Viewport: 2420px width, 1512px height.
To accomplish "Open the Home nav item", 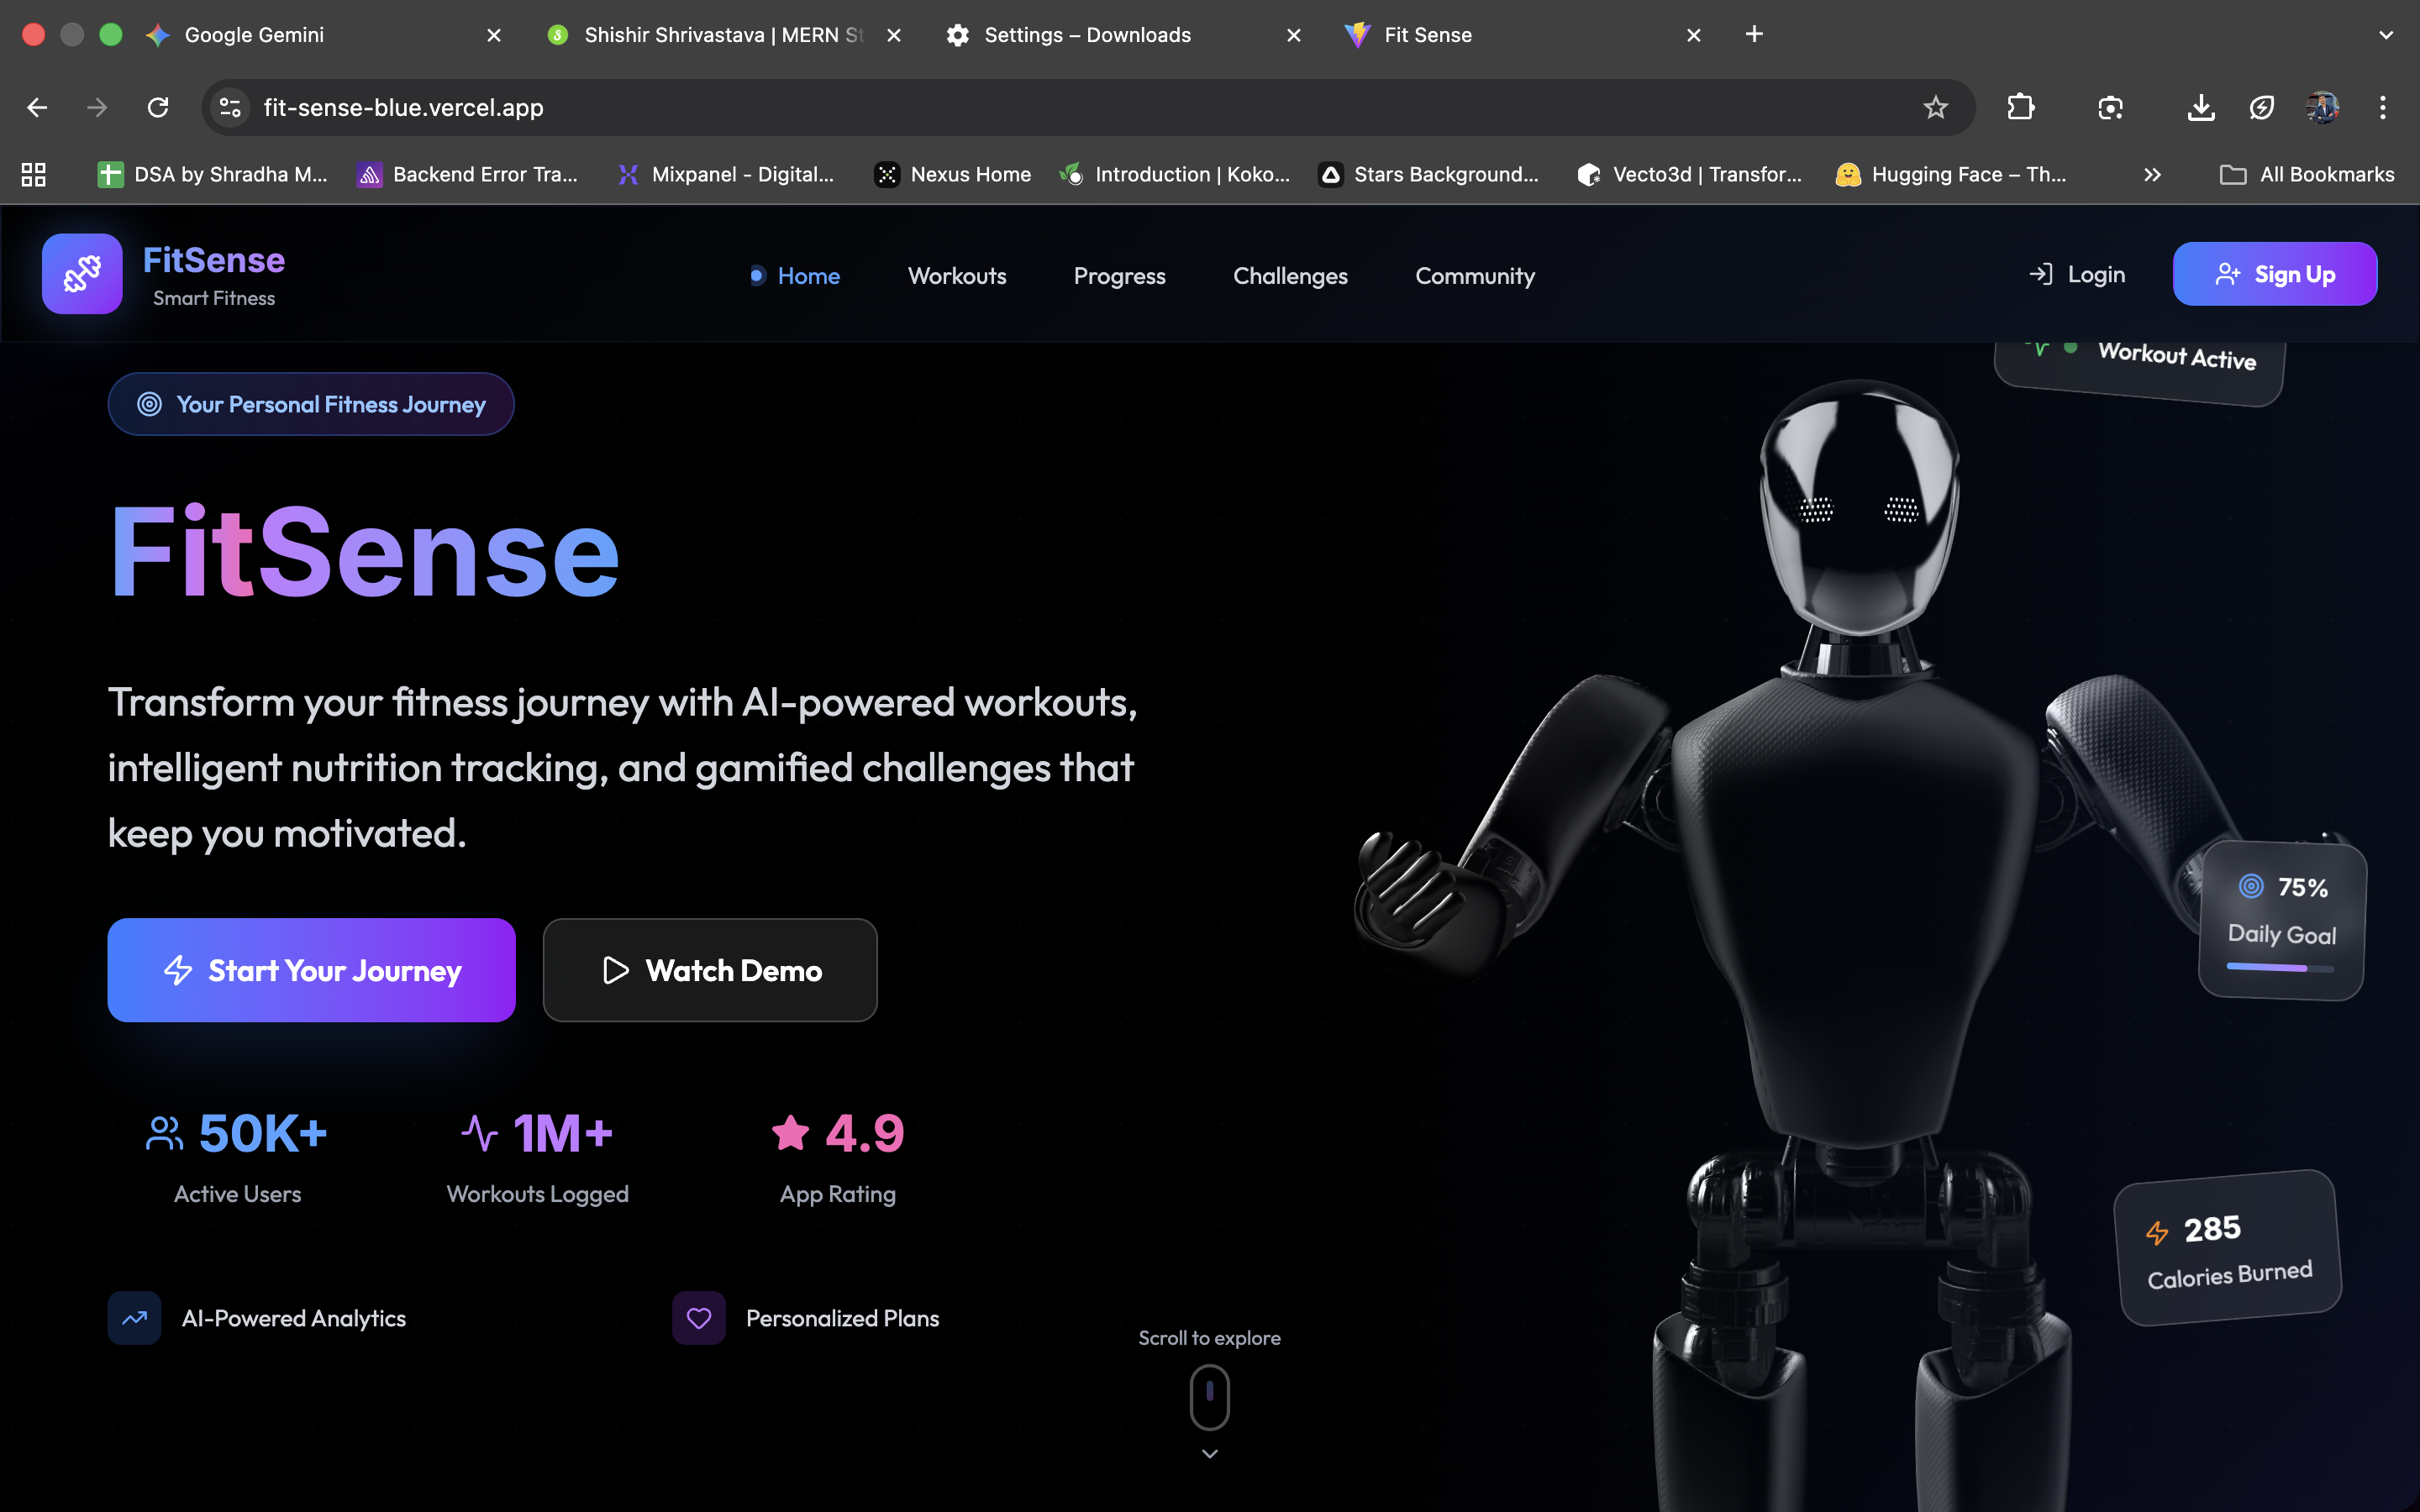I will pyautogui.click(x=808, y=276).
